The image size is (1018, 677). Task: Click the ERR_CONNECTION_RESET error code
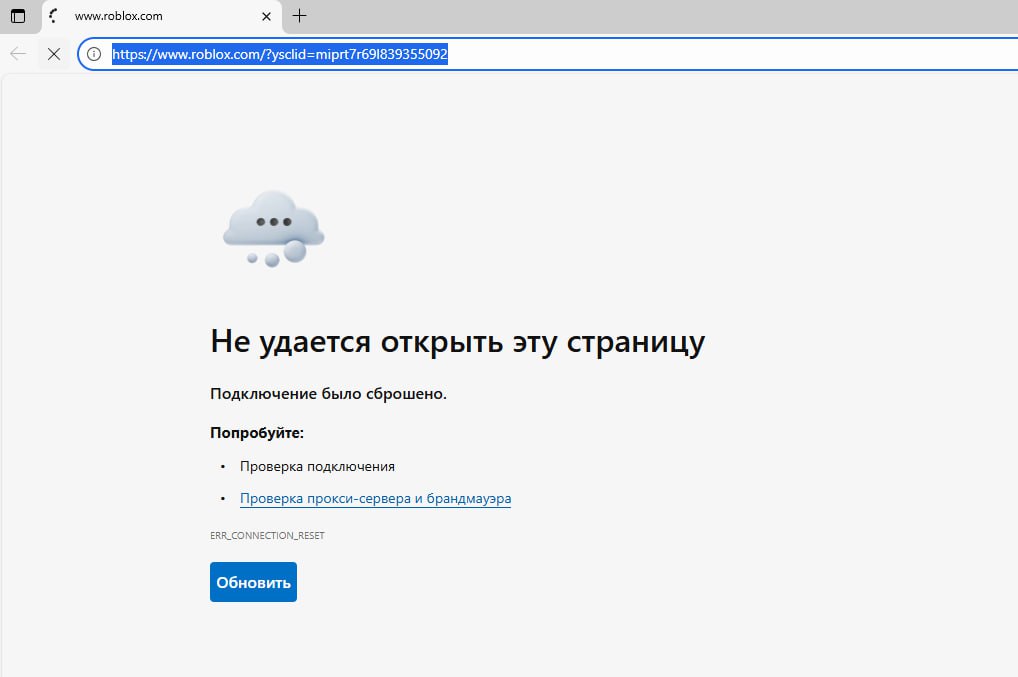point(267,536)
